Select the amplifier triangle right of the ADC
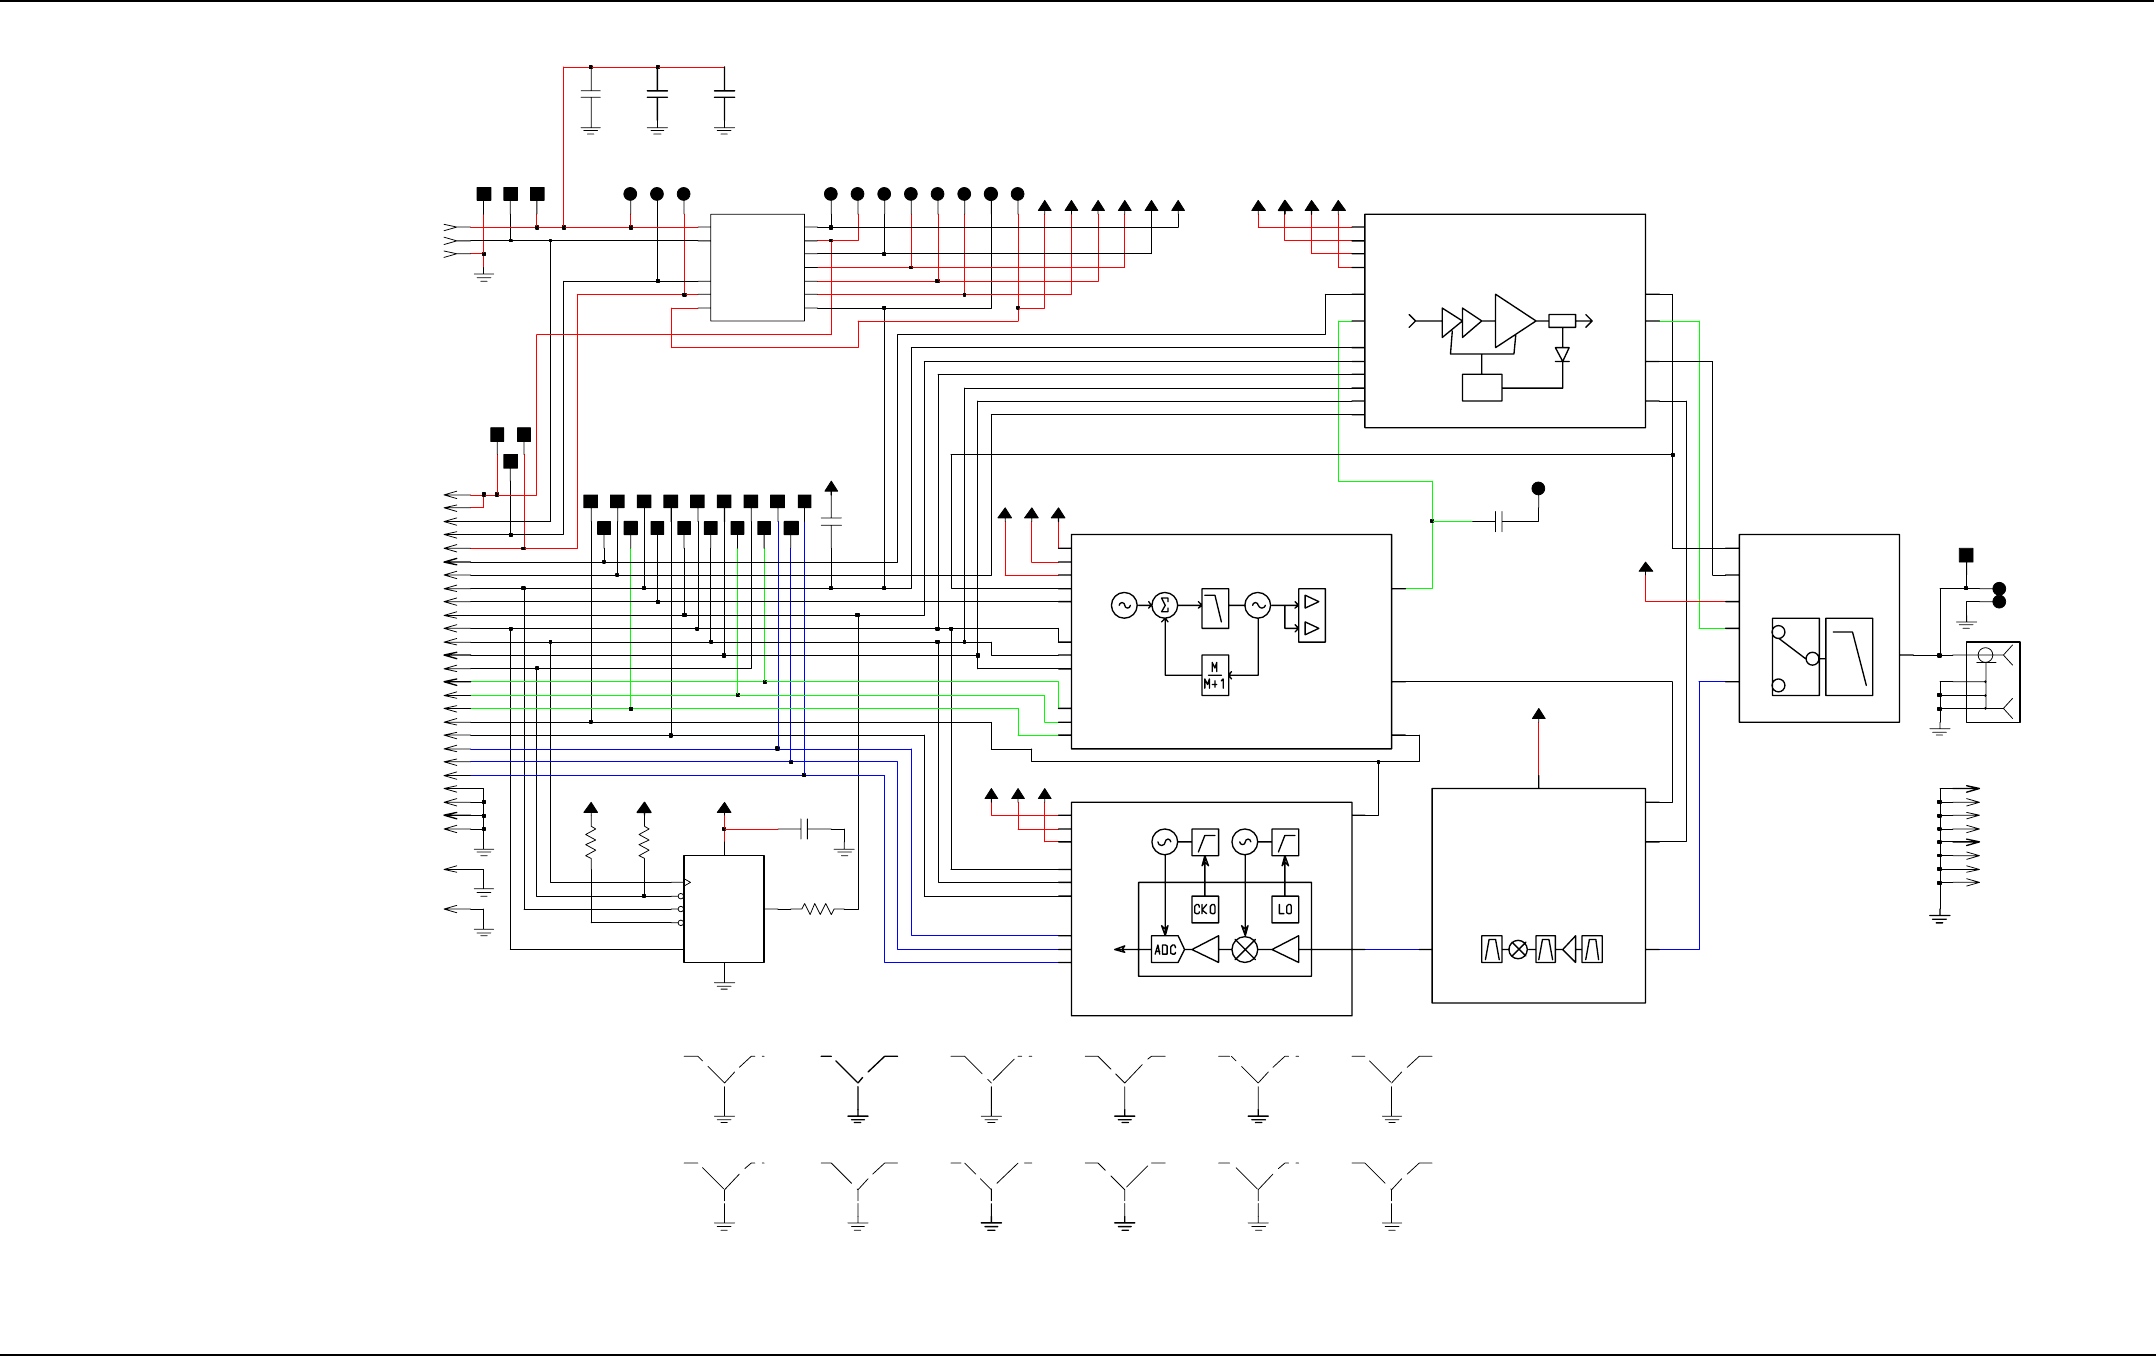 click(x=1206, y=949)
